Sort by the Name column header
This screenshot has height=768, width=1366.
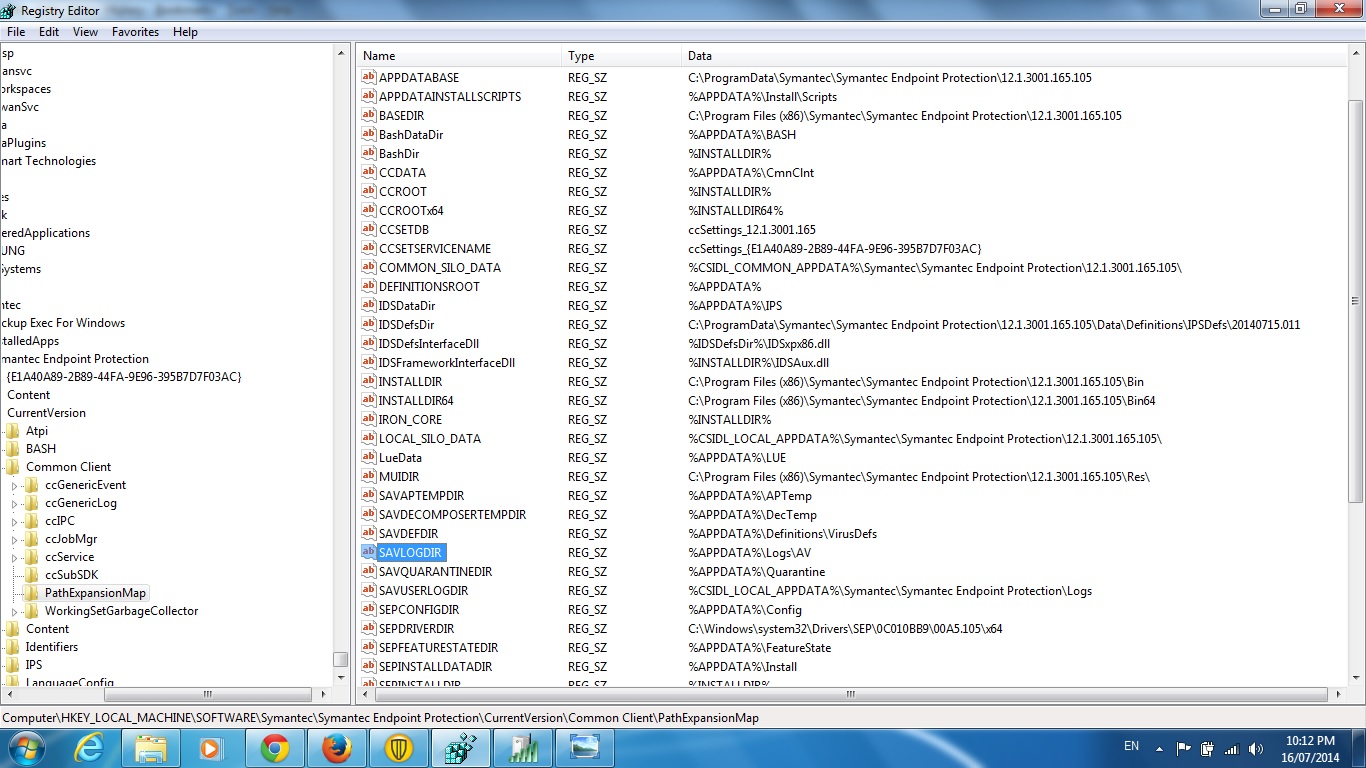[x=459, y=56]
